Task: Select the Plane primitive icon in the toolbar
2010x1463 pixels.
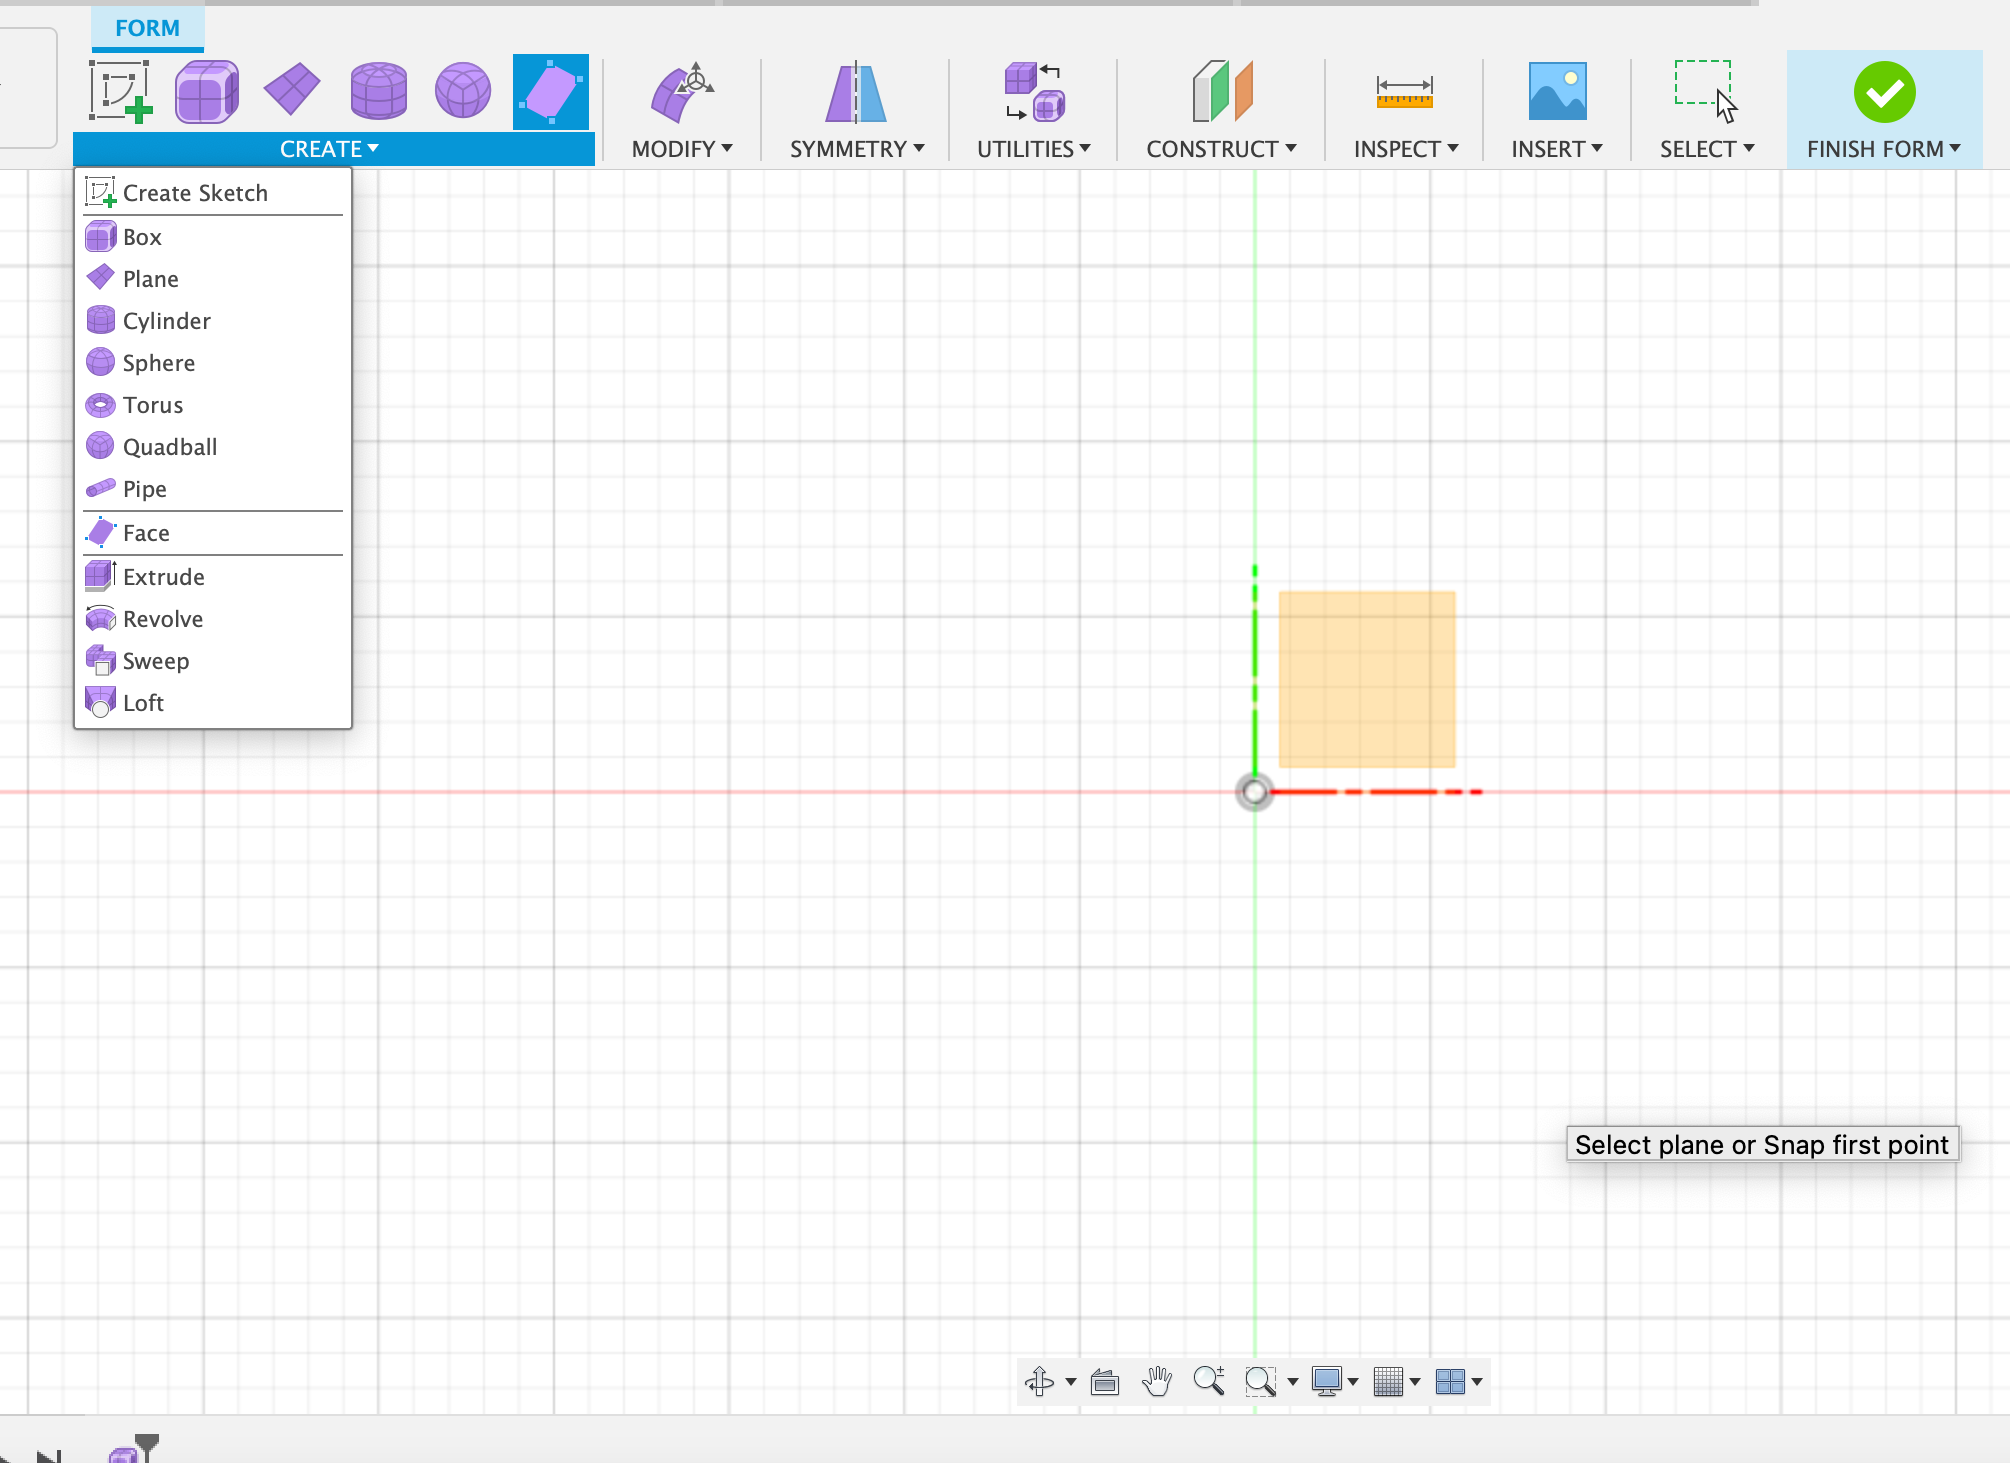Action: pyautogui.click(x=291, y=91)
